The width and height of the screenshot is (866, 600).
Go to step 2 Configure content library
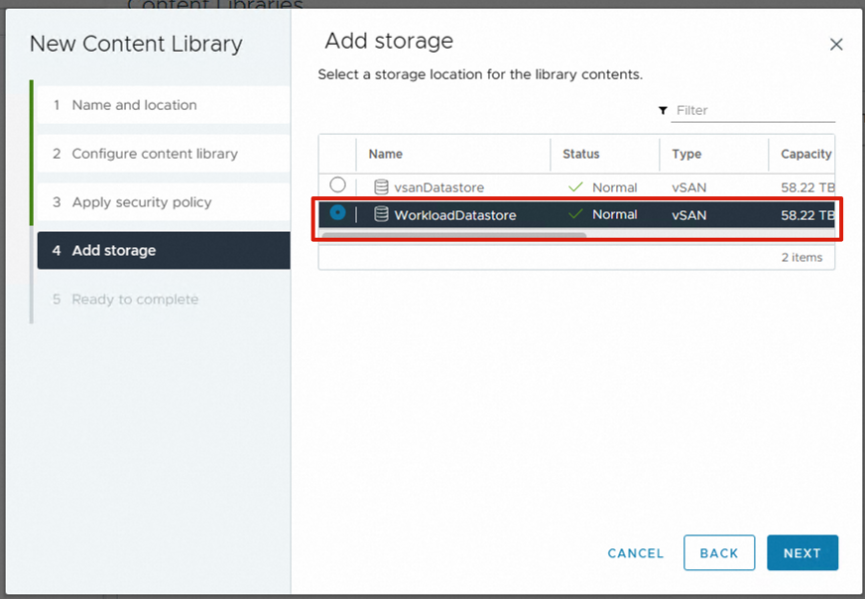[154, 154]
